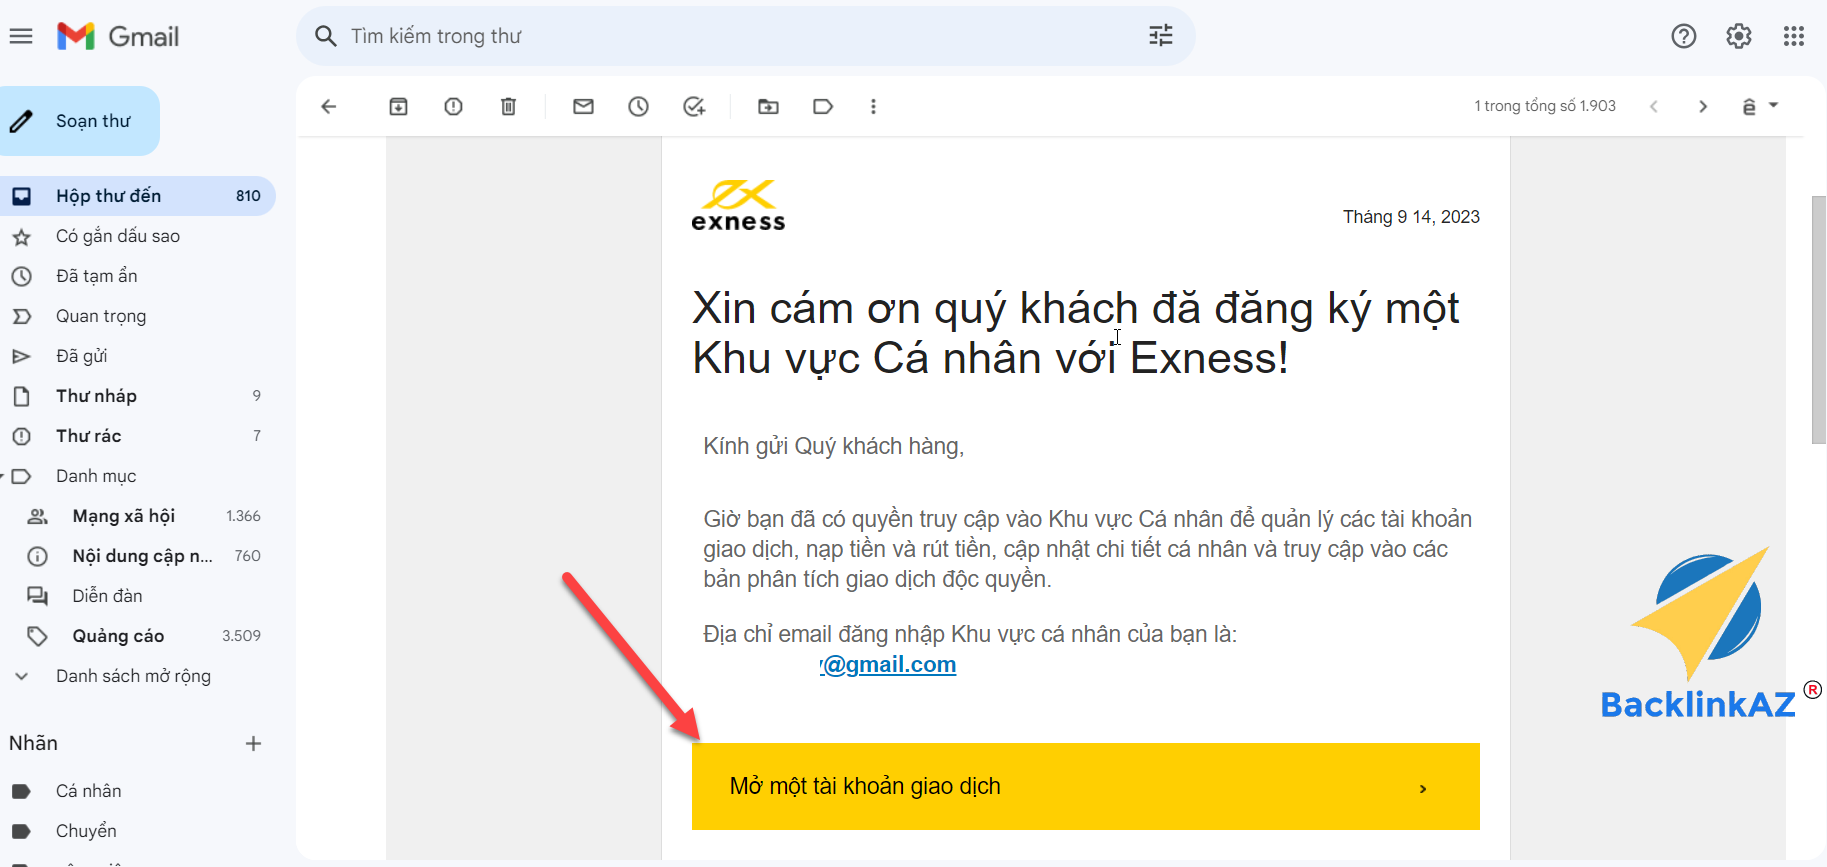Open Chuyển label

pyautogui.click(x=136, y=831)
